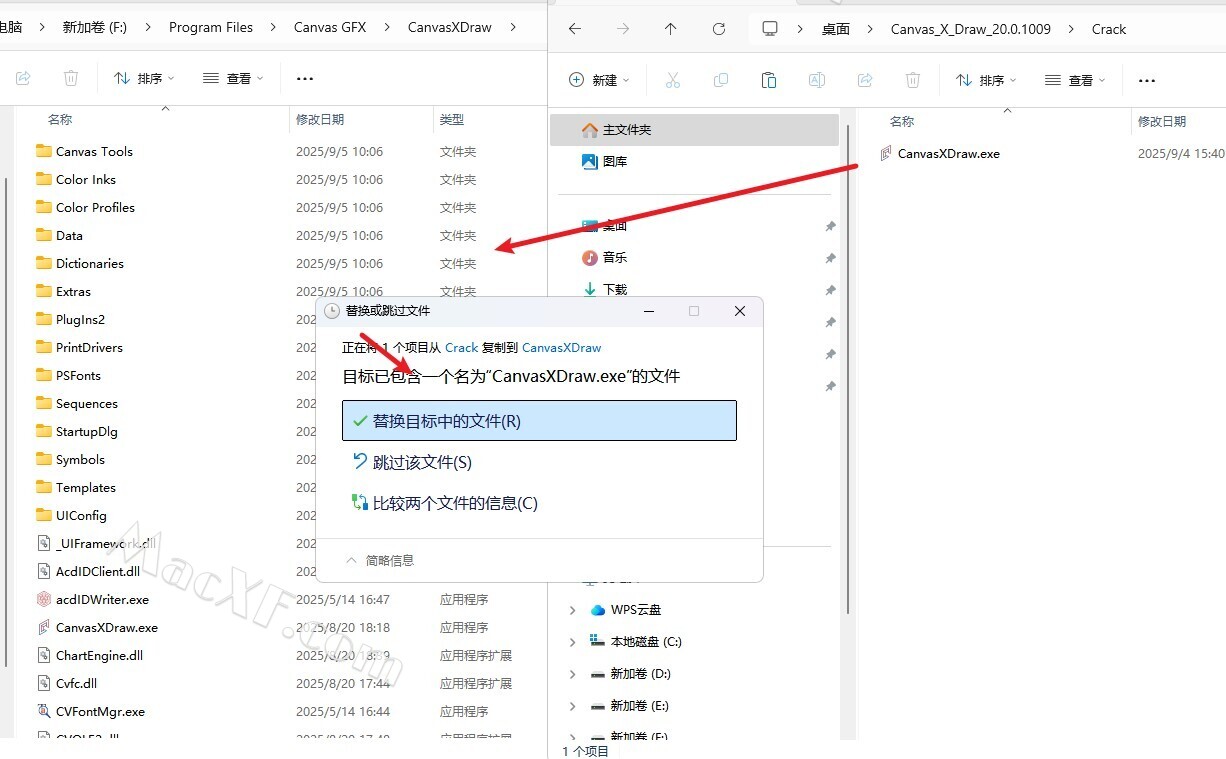The height and width of the screenshot is (759, 1226).
Task: Click the 音乐 music icon in sidebar
Action: [590, 257]
